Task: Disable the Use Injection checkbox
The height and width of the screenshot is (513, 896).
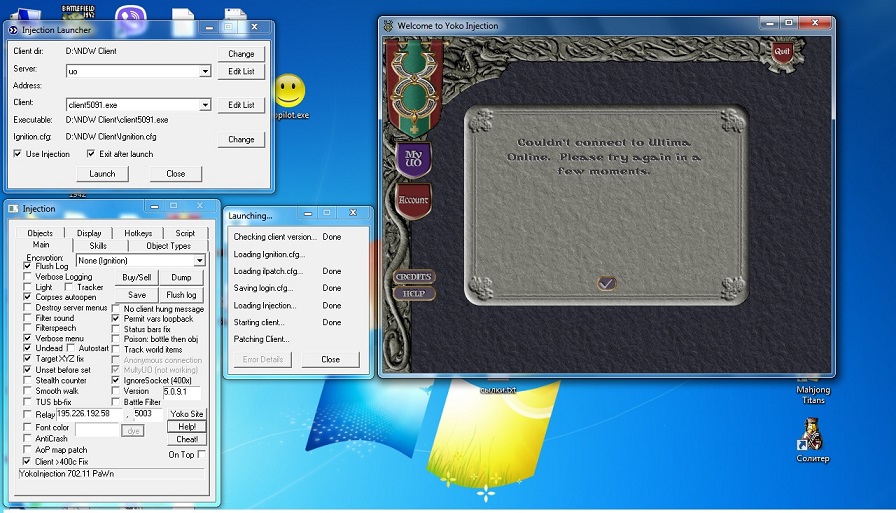Action: click(x=18, y=154)
